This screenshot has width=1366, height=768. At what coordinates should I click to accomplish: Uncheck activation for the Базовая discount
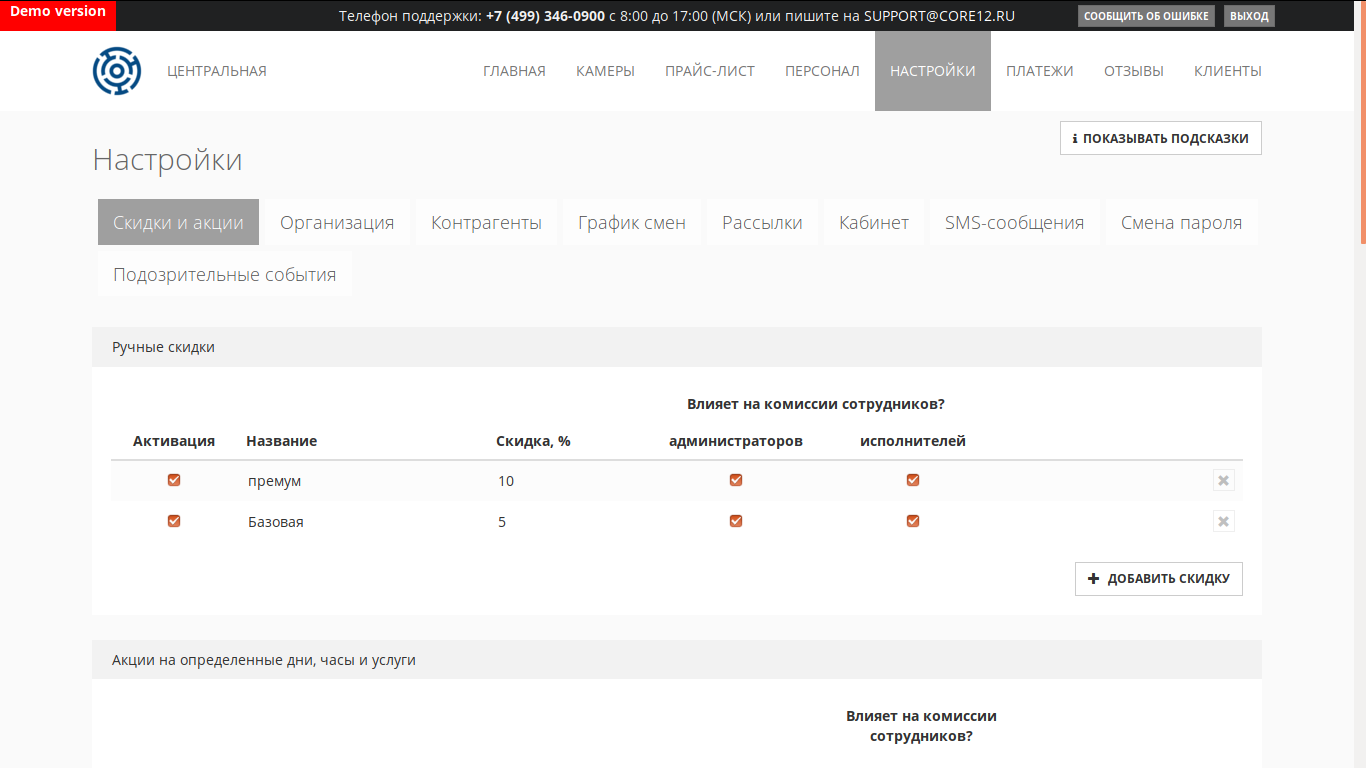174,521
